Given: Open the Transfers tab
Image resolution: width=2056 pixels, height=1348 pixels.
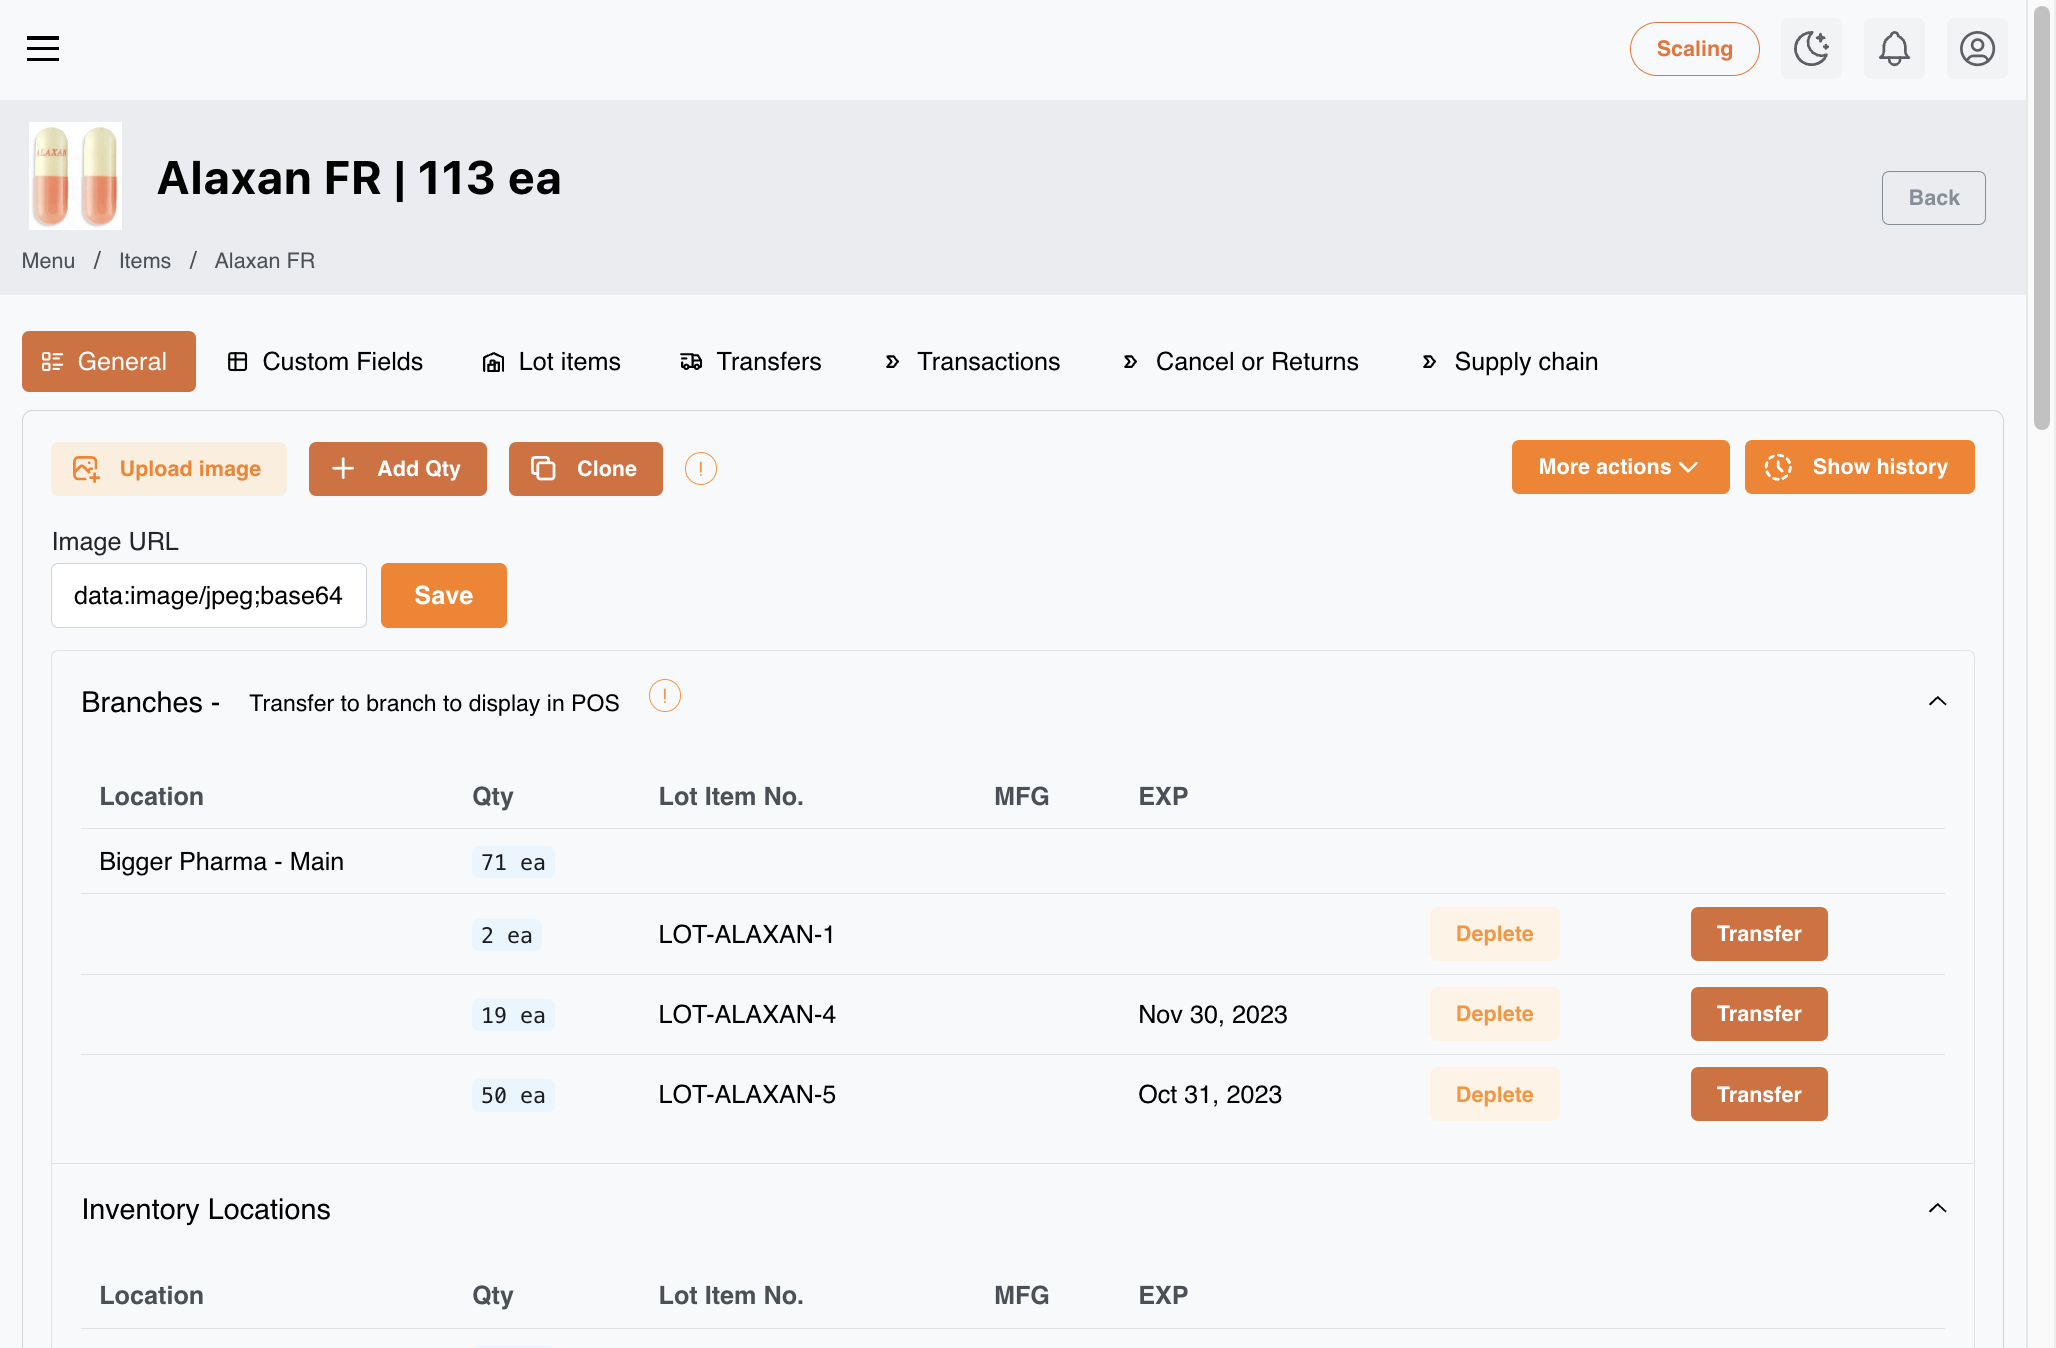Looking at the screenshot, I should (x=751, y=361).
